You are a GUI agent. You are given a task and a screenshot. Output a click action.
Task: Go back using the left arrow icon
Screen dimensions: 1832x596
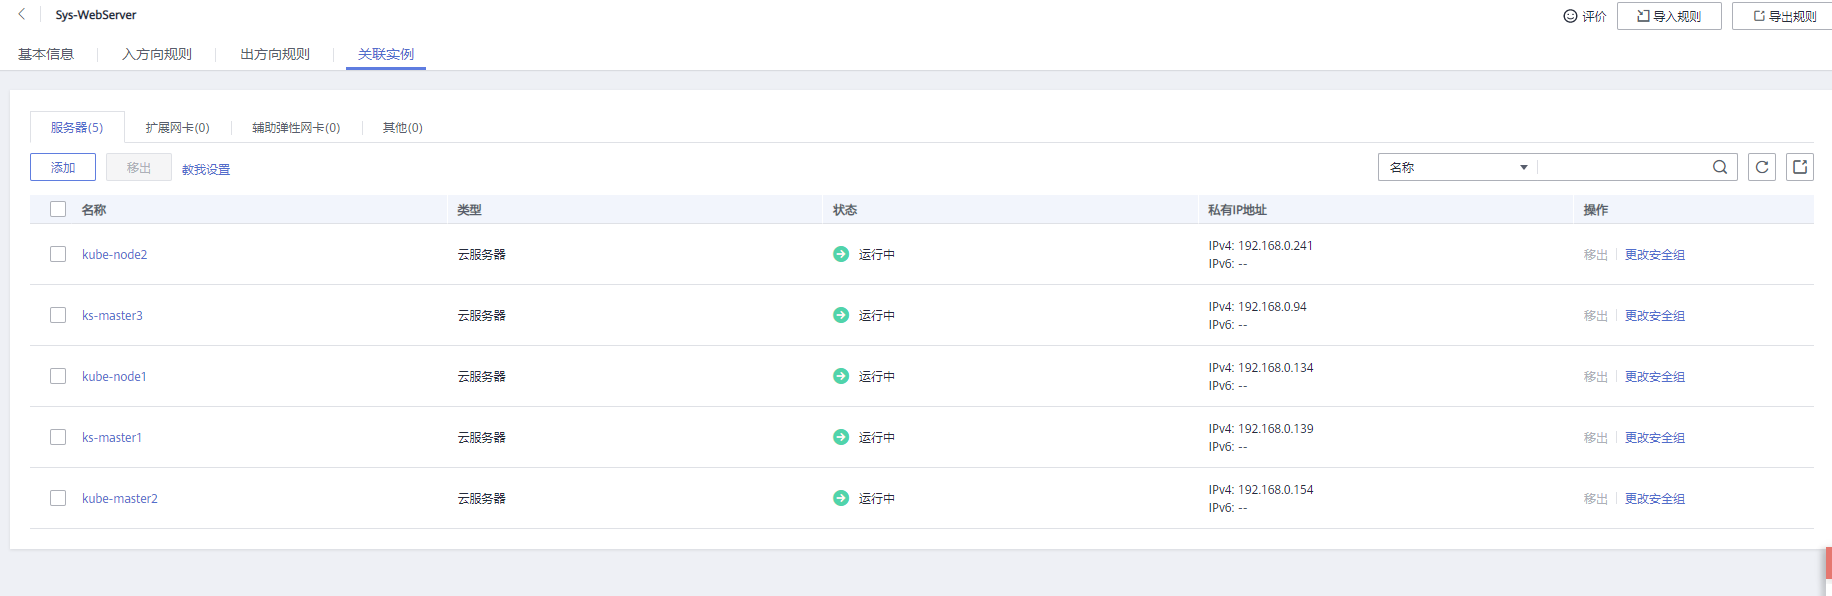[x=22, y=14]
